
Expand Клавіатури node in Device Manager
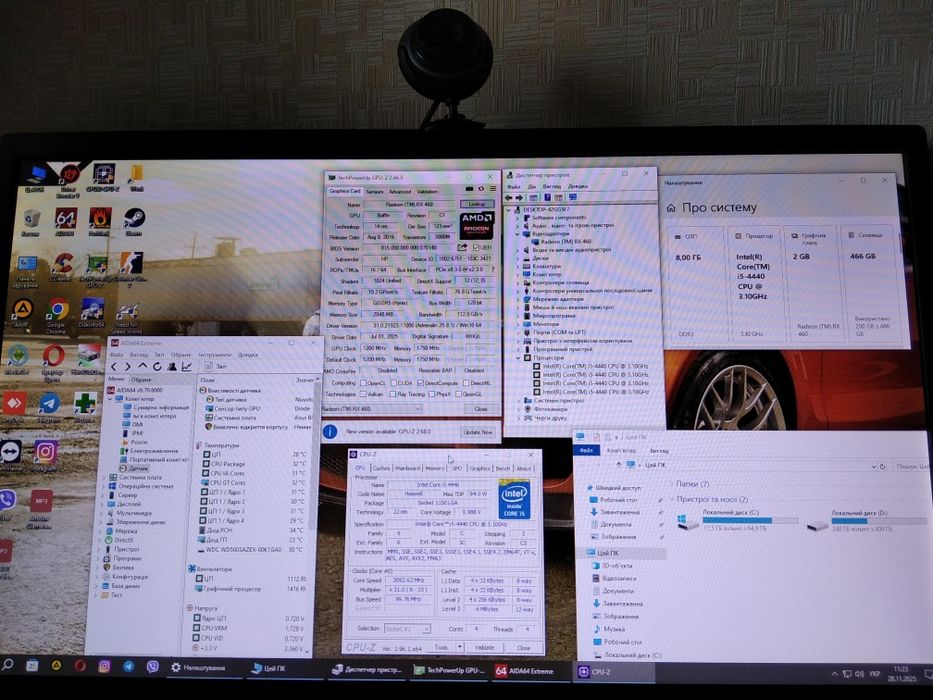click(x=518, y=267)
